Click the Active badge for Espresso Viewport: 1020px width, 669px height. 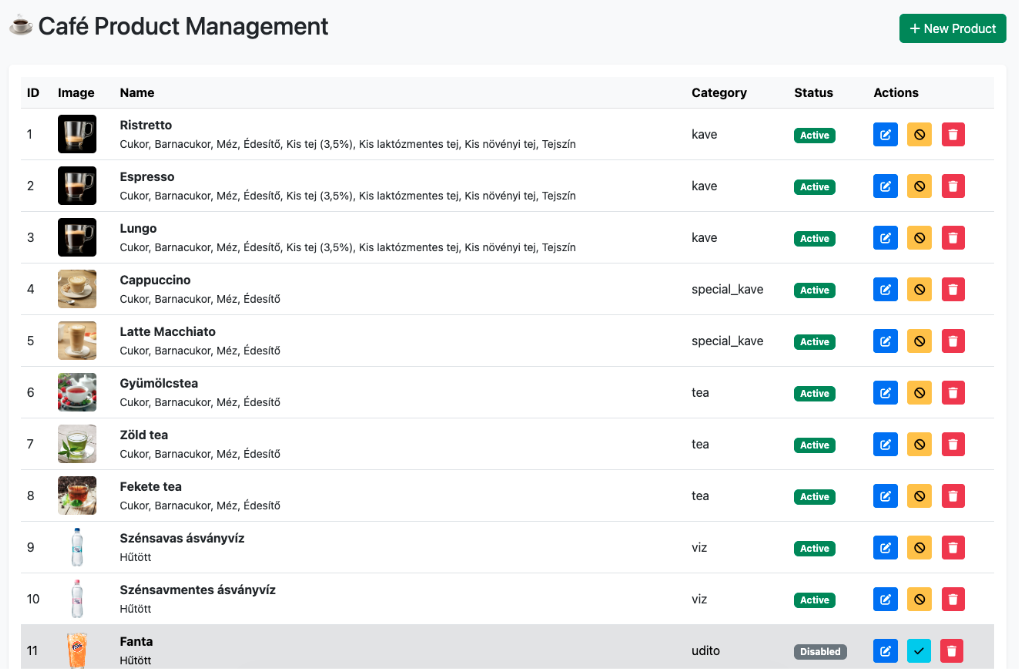click(814, 187)
